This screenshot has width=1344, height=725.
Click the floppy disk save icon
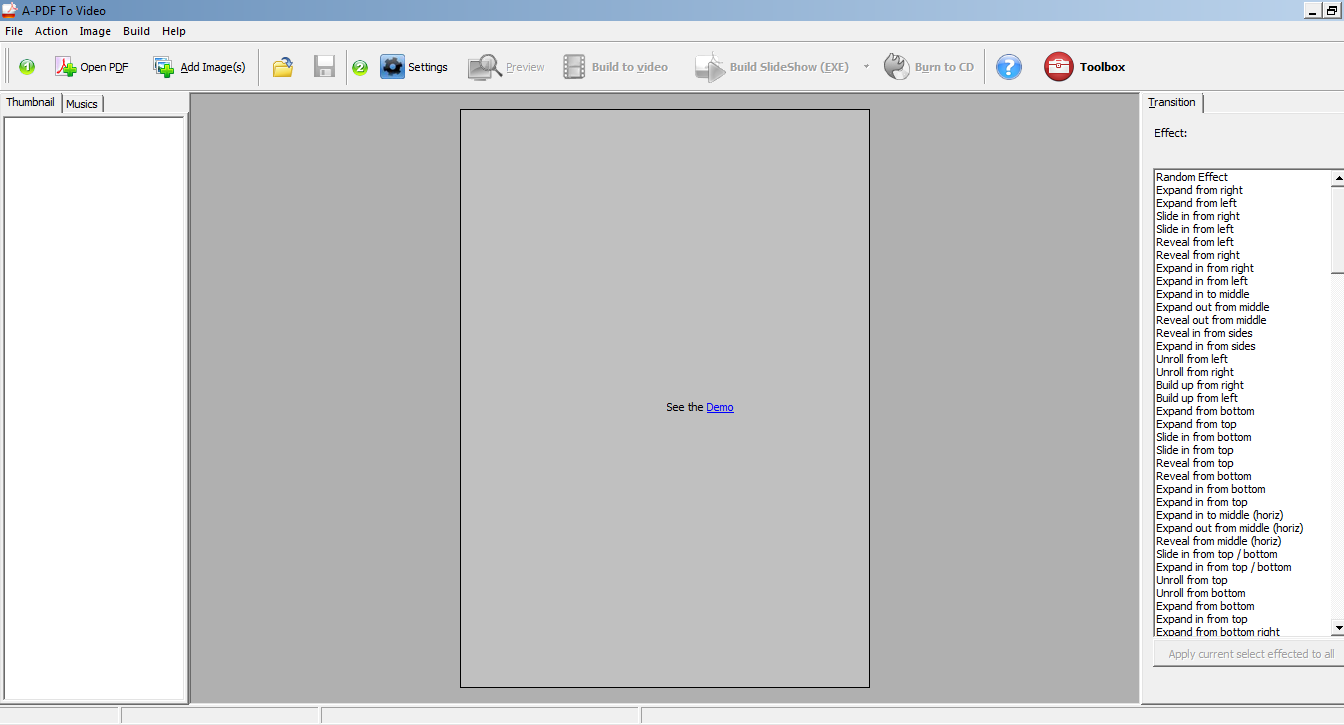(x=324, y=67)
